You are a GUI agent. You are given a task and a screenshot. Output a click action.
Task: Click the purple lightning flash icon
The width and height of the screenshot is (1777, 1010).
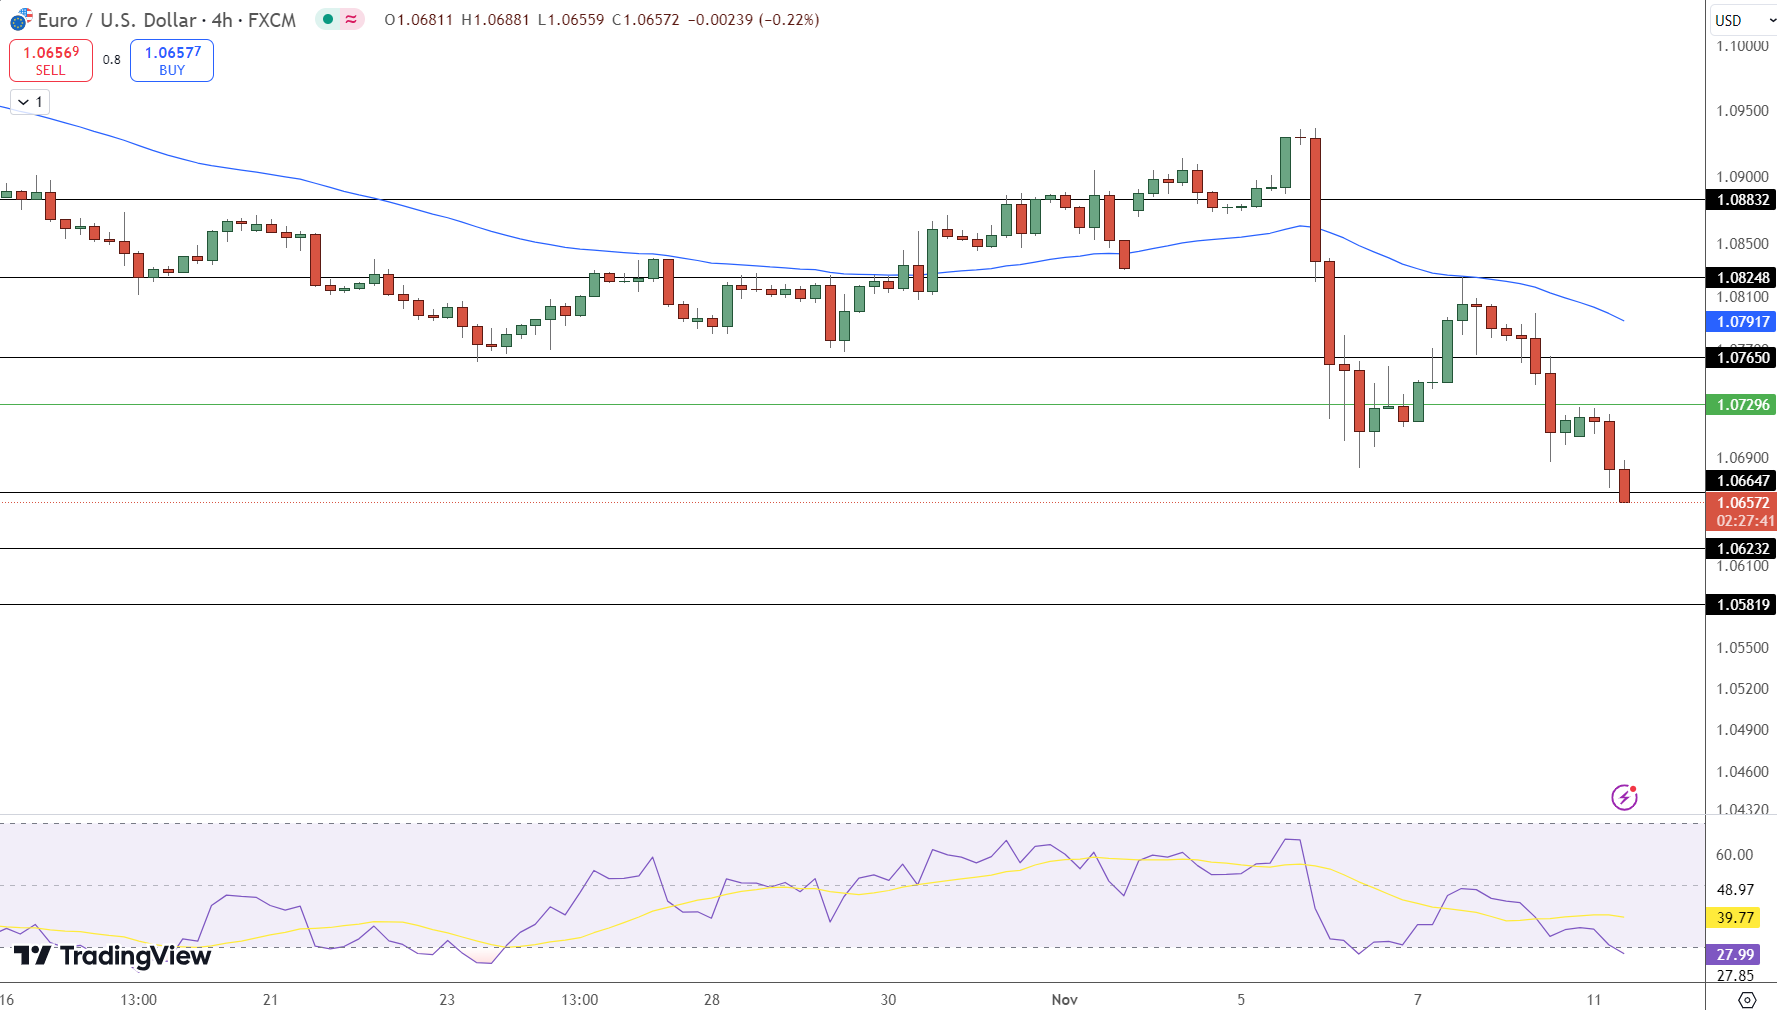pyautogui.click(x=1624, y=797)
